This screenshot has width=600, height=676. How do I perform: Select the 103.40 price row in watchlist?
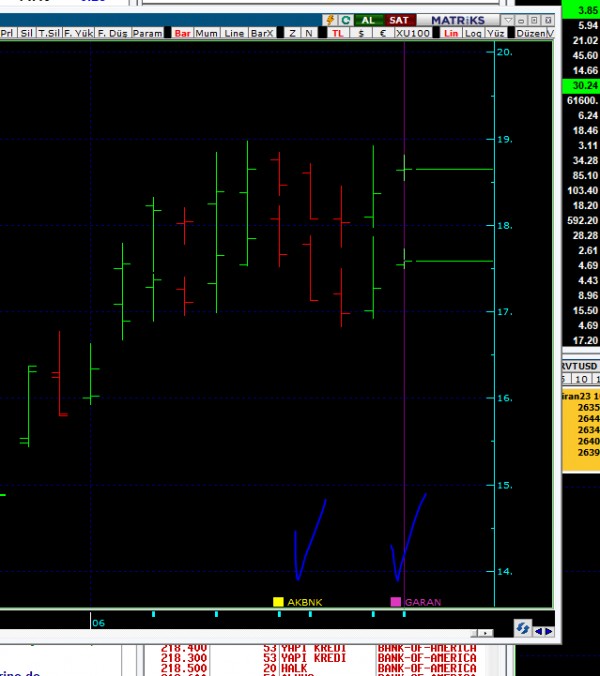coord(581,191)
